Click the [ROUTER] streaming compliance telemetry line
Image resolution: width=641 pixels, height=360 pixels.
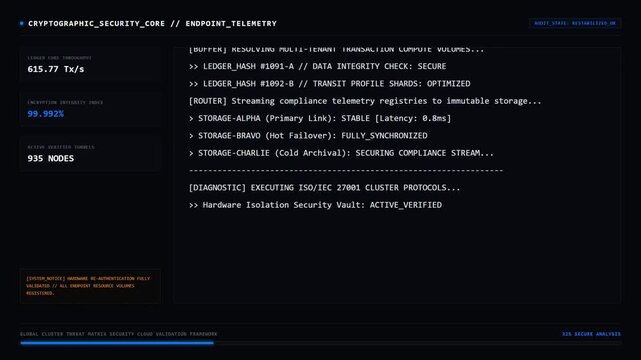point(365,101)
